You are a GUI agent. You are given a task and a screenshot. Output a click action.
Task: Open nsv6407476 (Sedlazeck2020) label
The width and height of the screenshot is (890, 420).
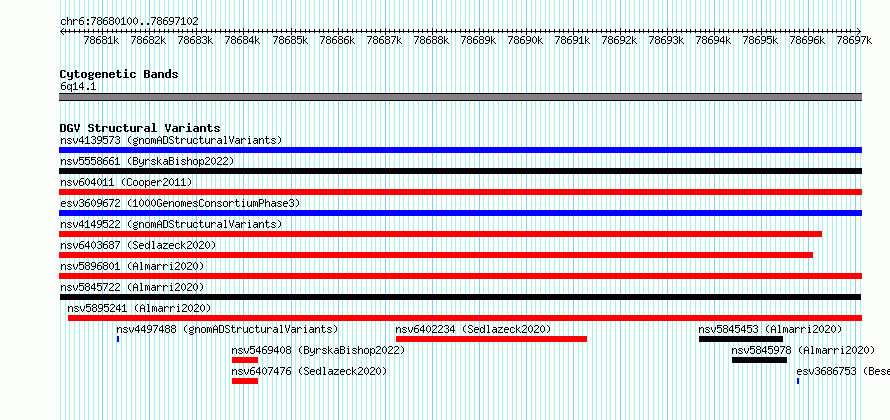(x=309, y=371)
